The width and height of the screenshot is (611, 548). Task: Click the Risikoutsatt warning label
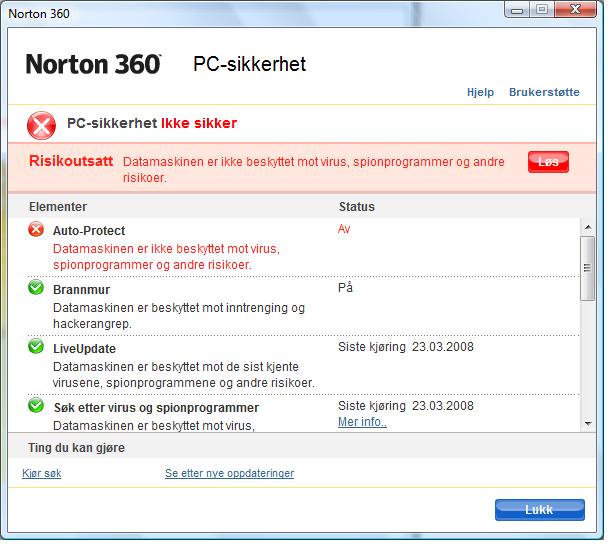(x=71, y=161)
